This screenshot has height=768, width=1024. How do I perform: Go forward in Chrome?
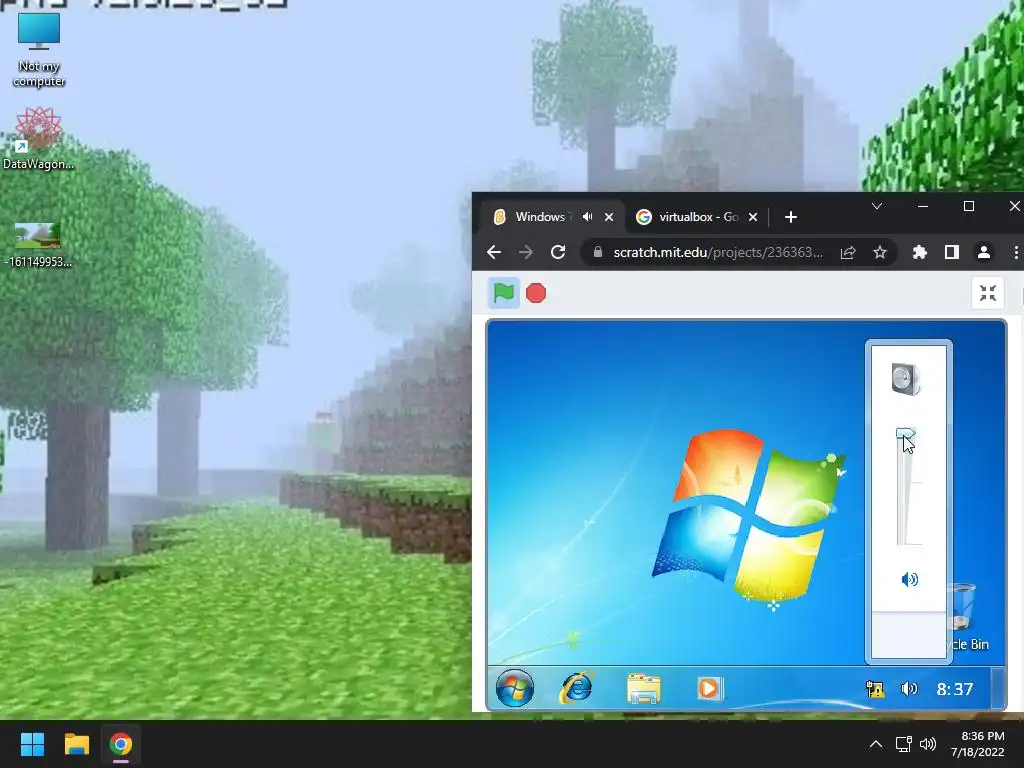coord(526,252)
